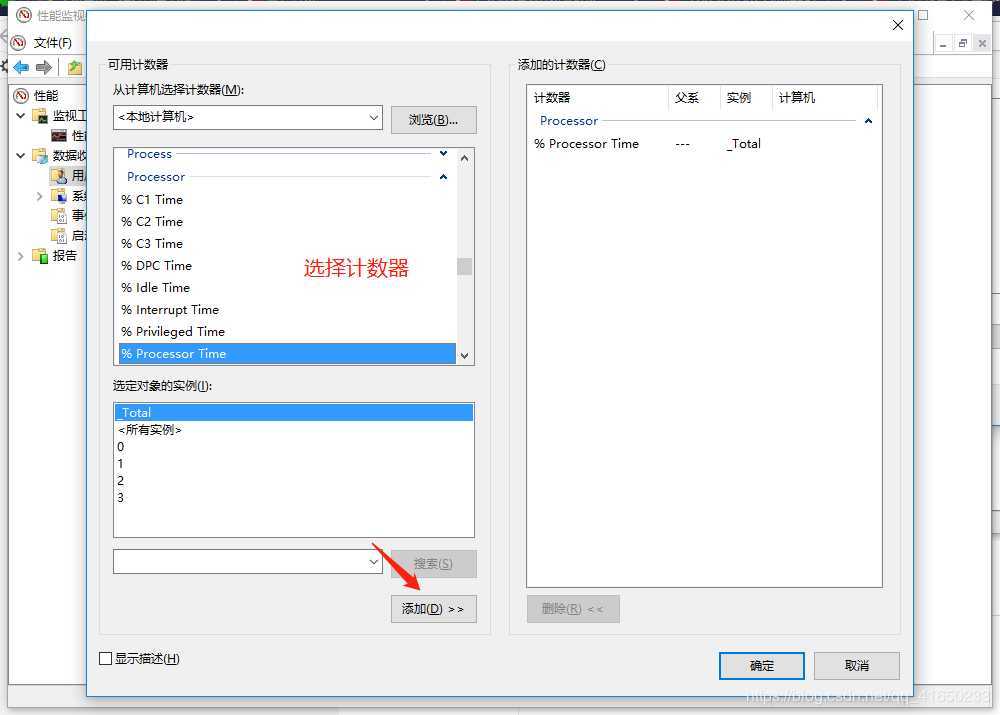Click the 浏览(B)... button
The height and width of the screenshot is (715, 1000).
pos(433,120)
